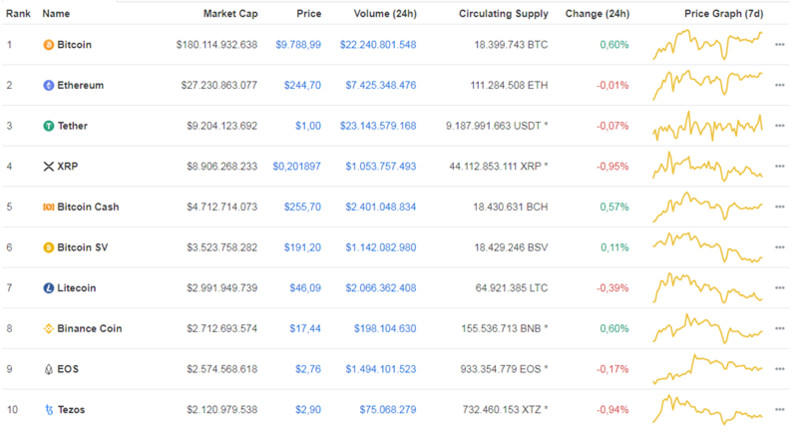Click the Bitcoin coin logo icon

[48, 45]
